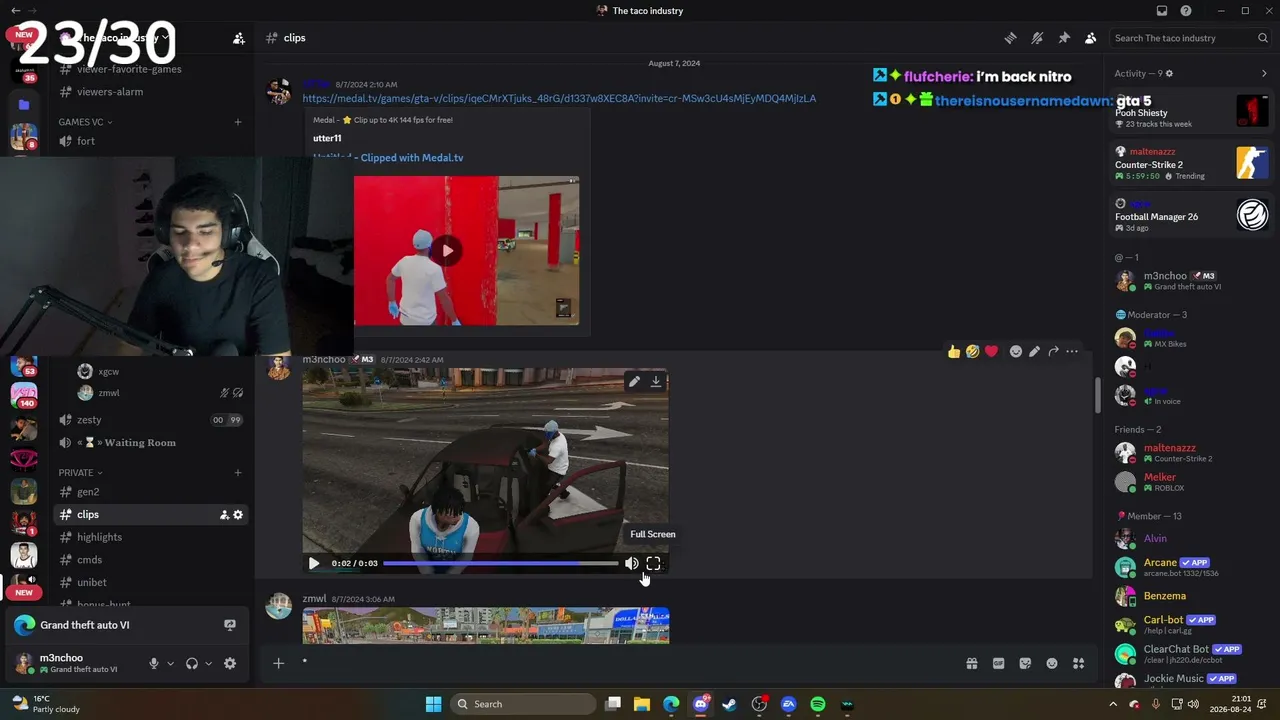Viewport: 1280px width, 720px height.
Task: Play the Medal clip embed video
Action: [447, 251]
